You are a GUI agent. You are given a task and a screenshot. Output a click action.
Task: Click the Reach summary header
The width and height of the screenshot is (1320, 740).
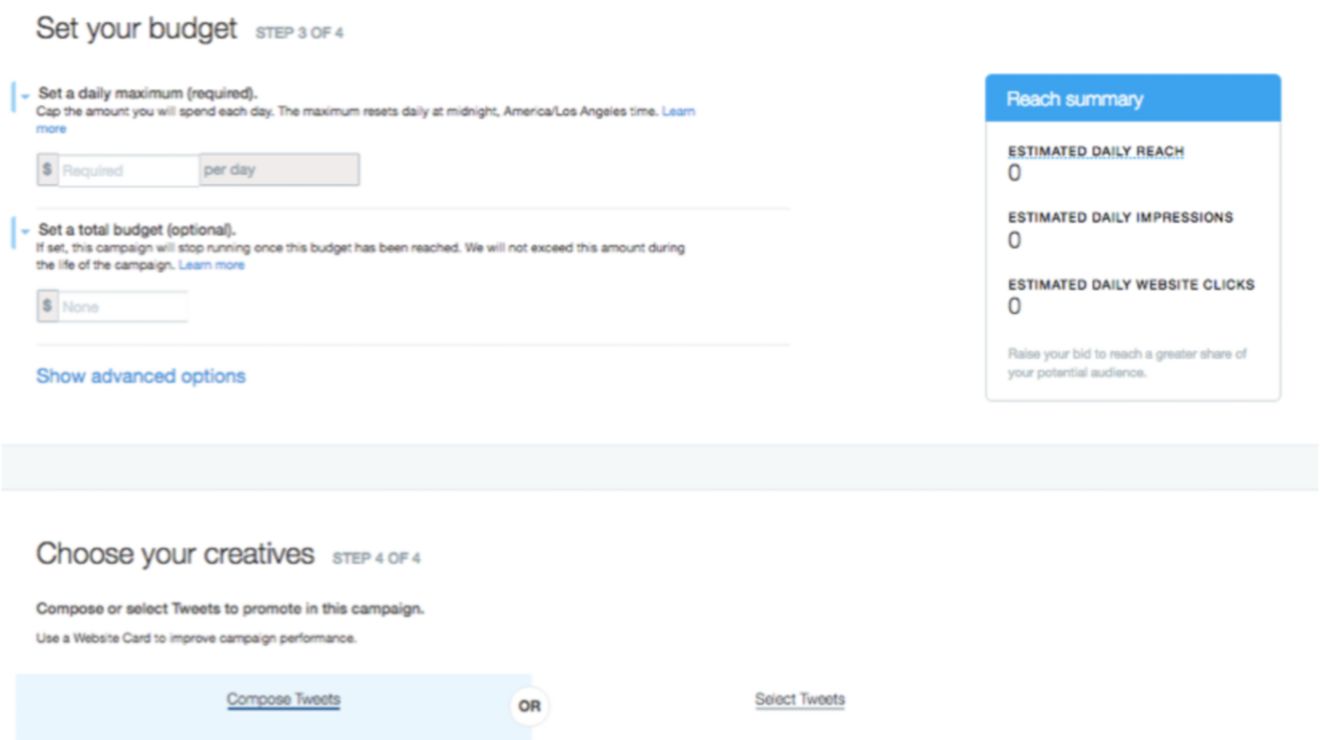1133,99
